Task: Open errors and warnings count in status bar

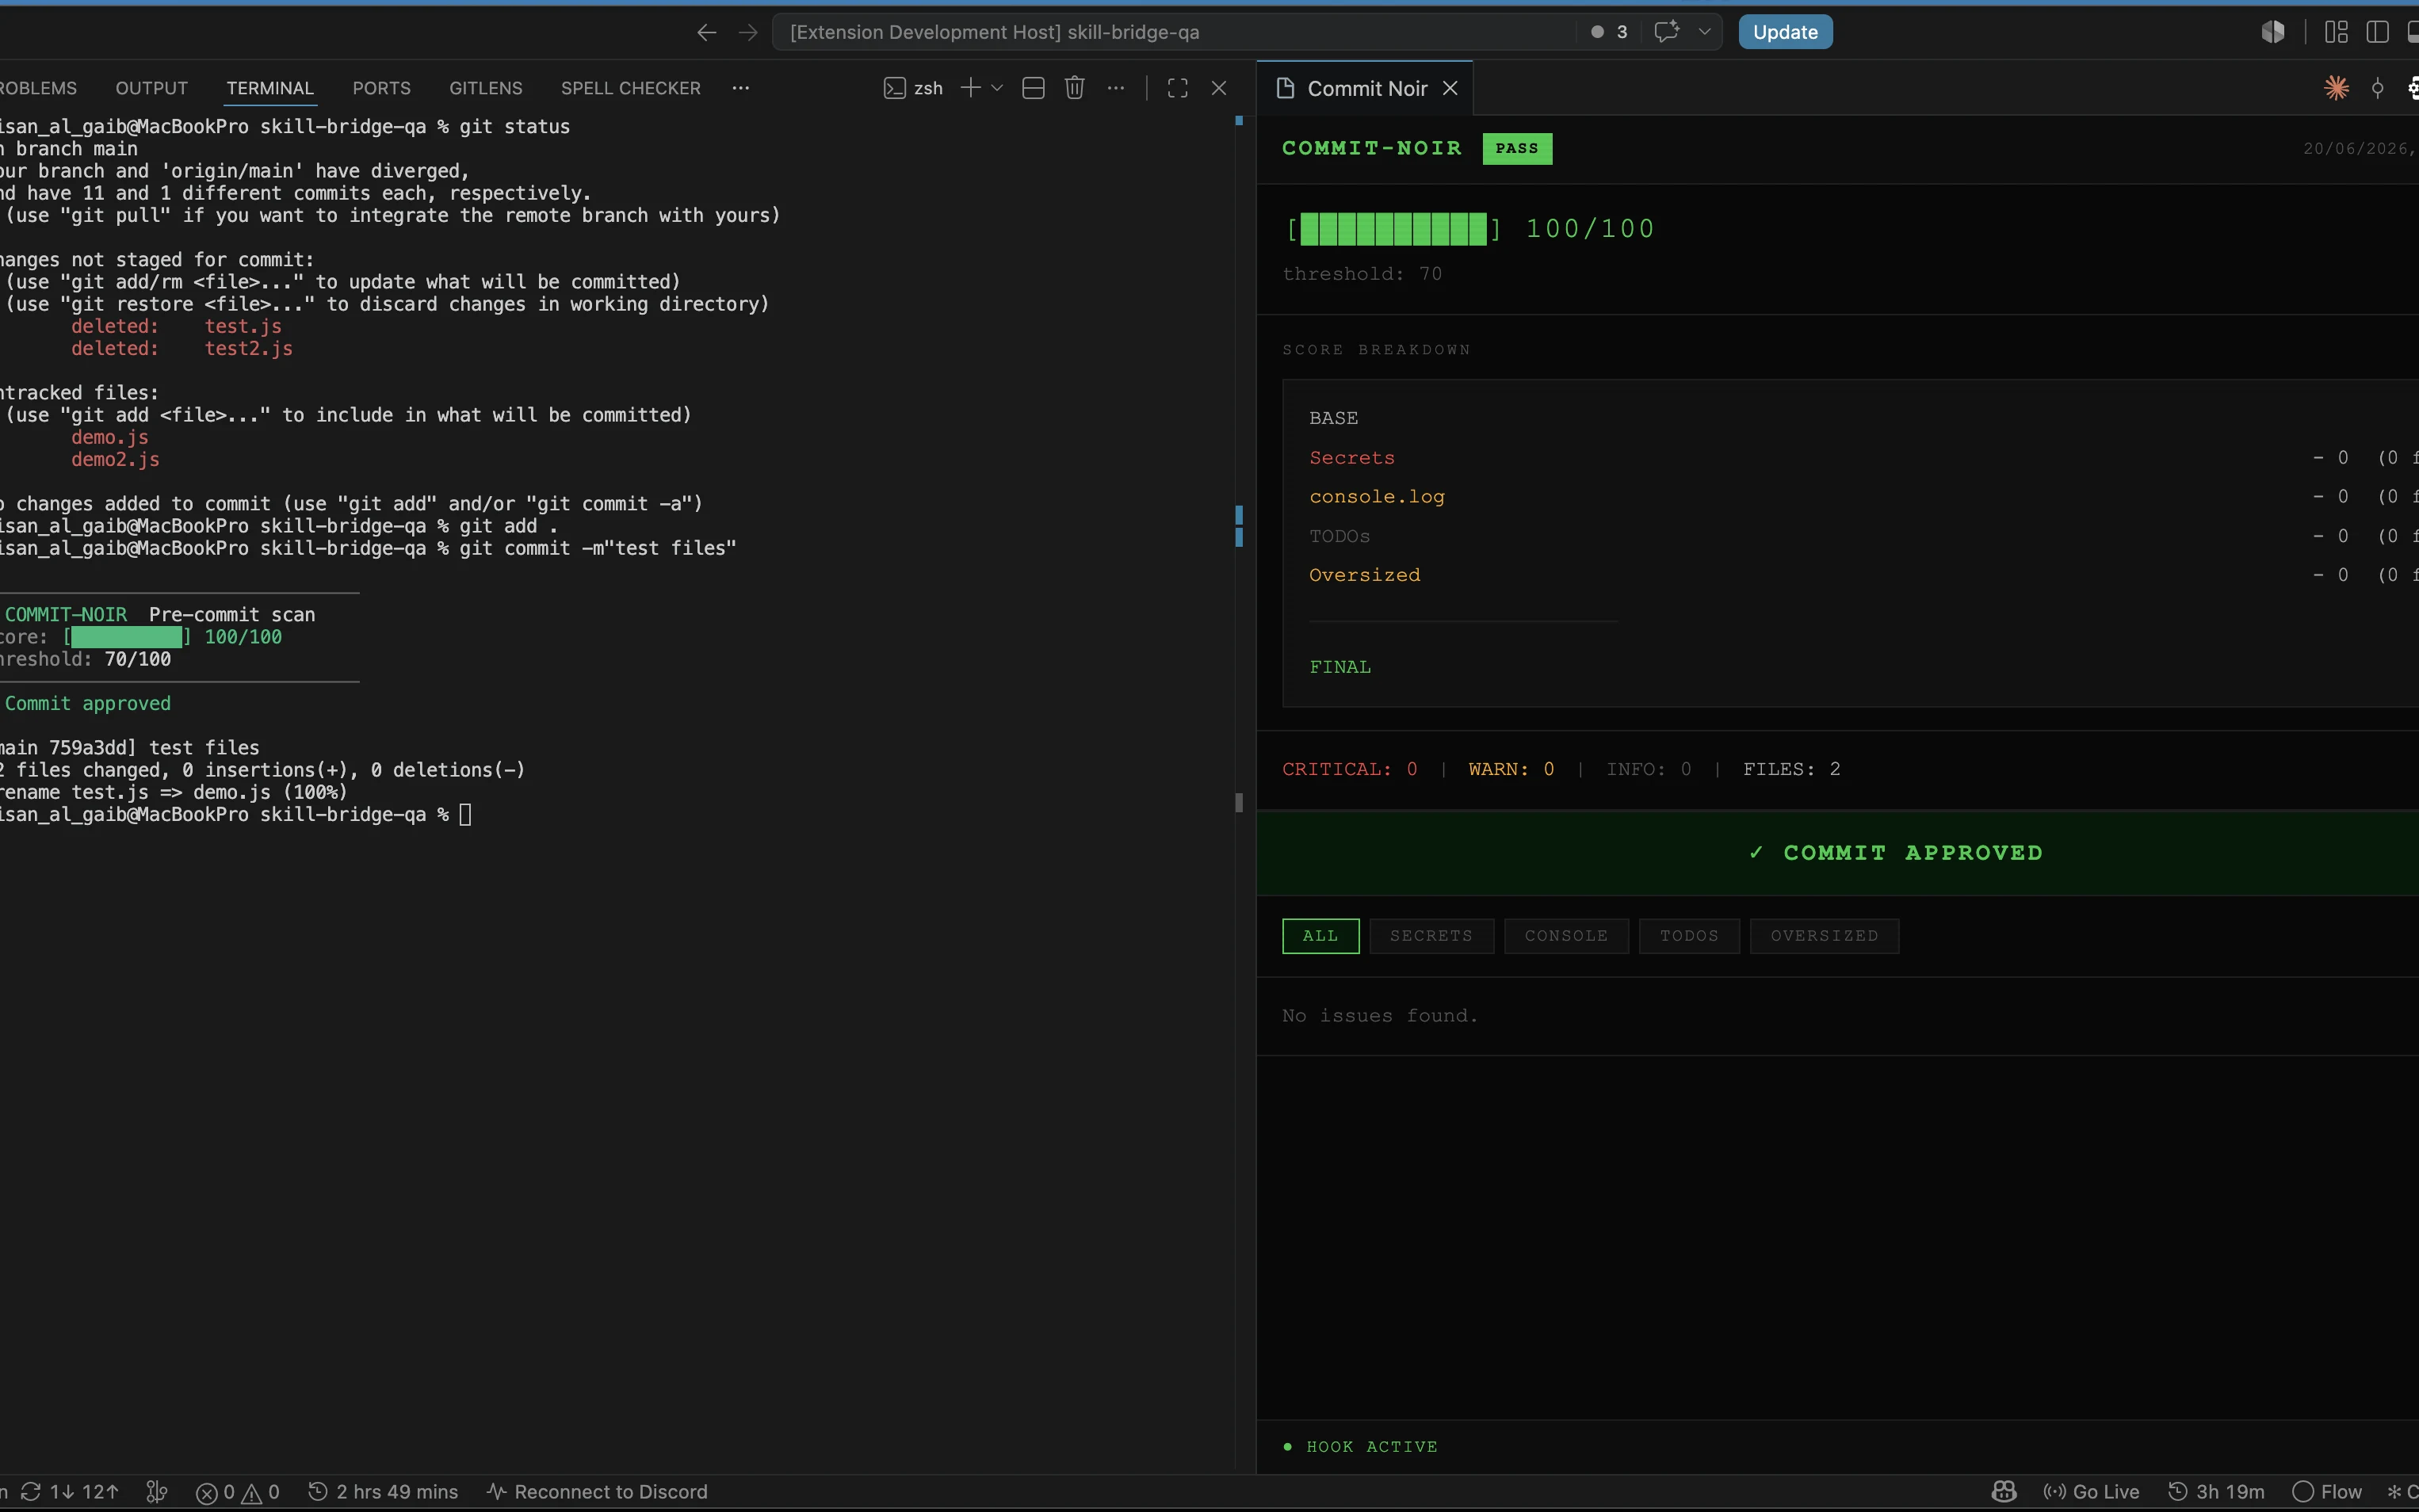Action: pos(238,1492)
